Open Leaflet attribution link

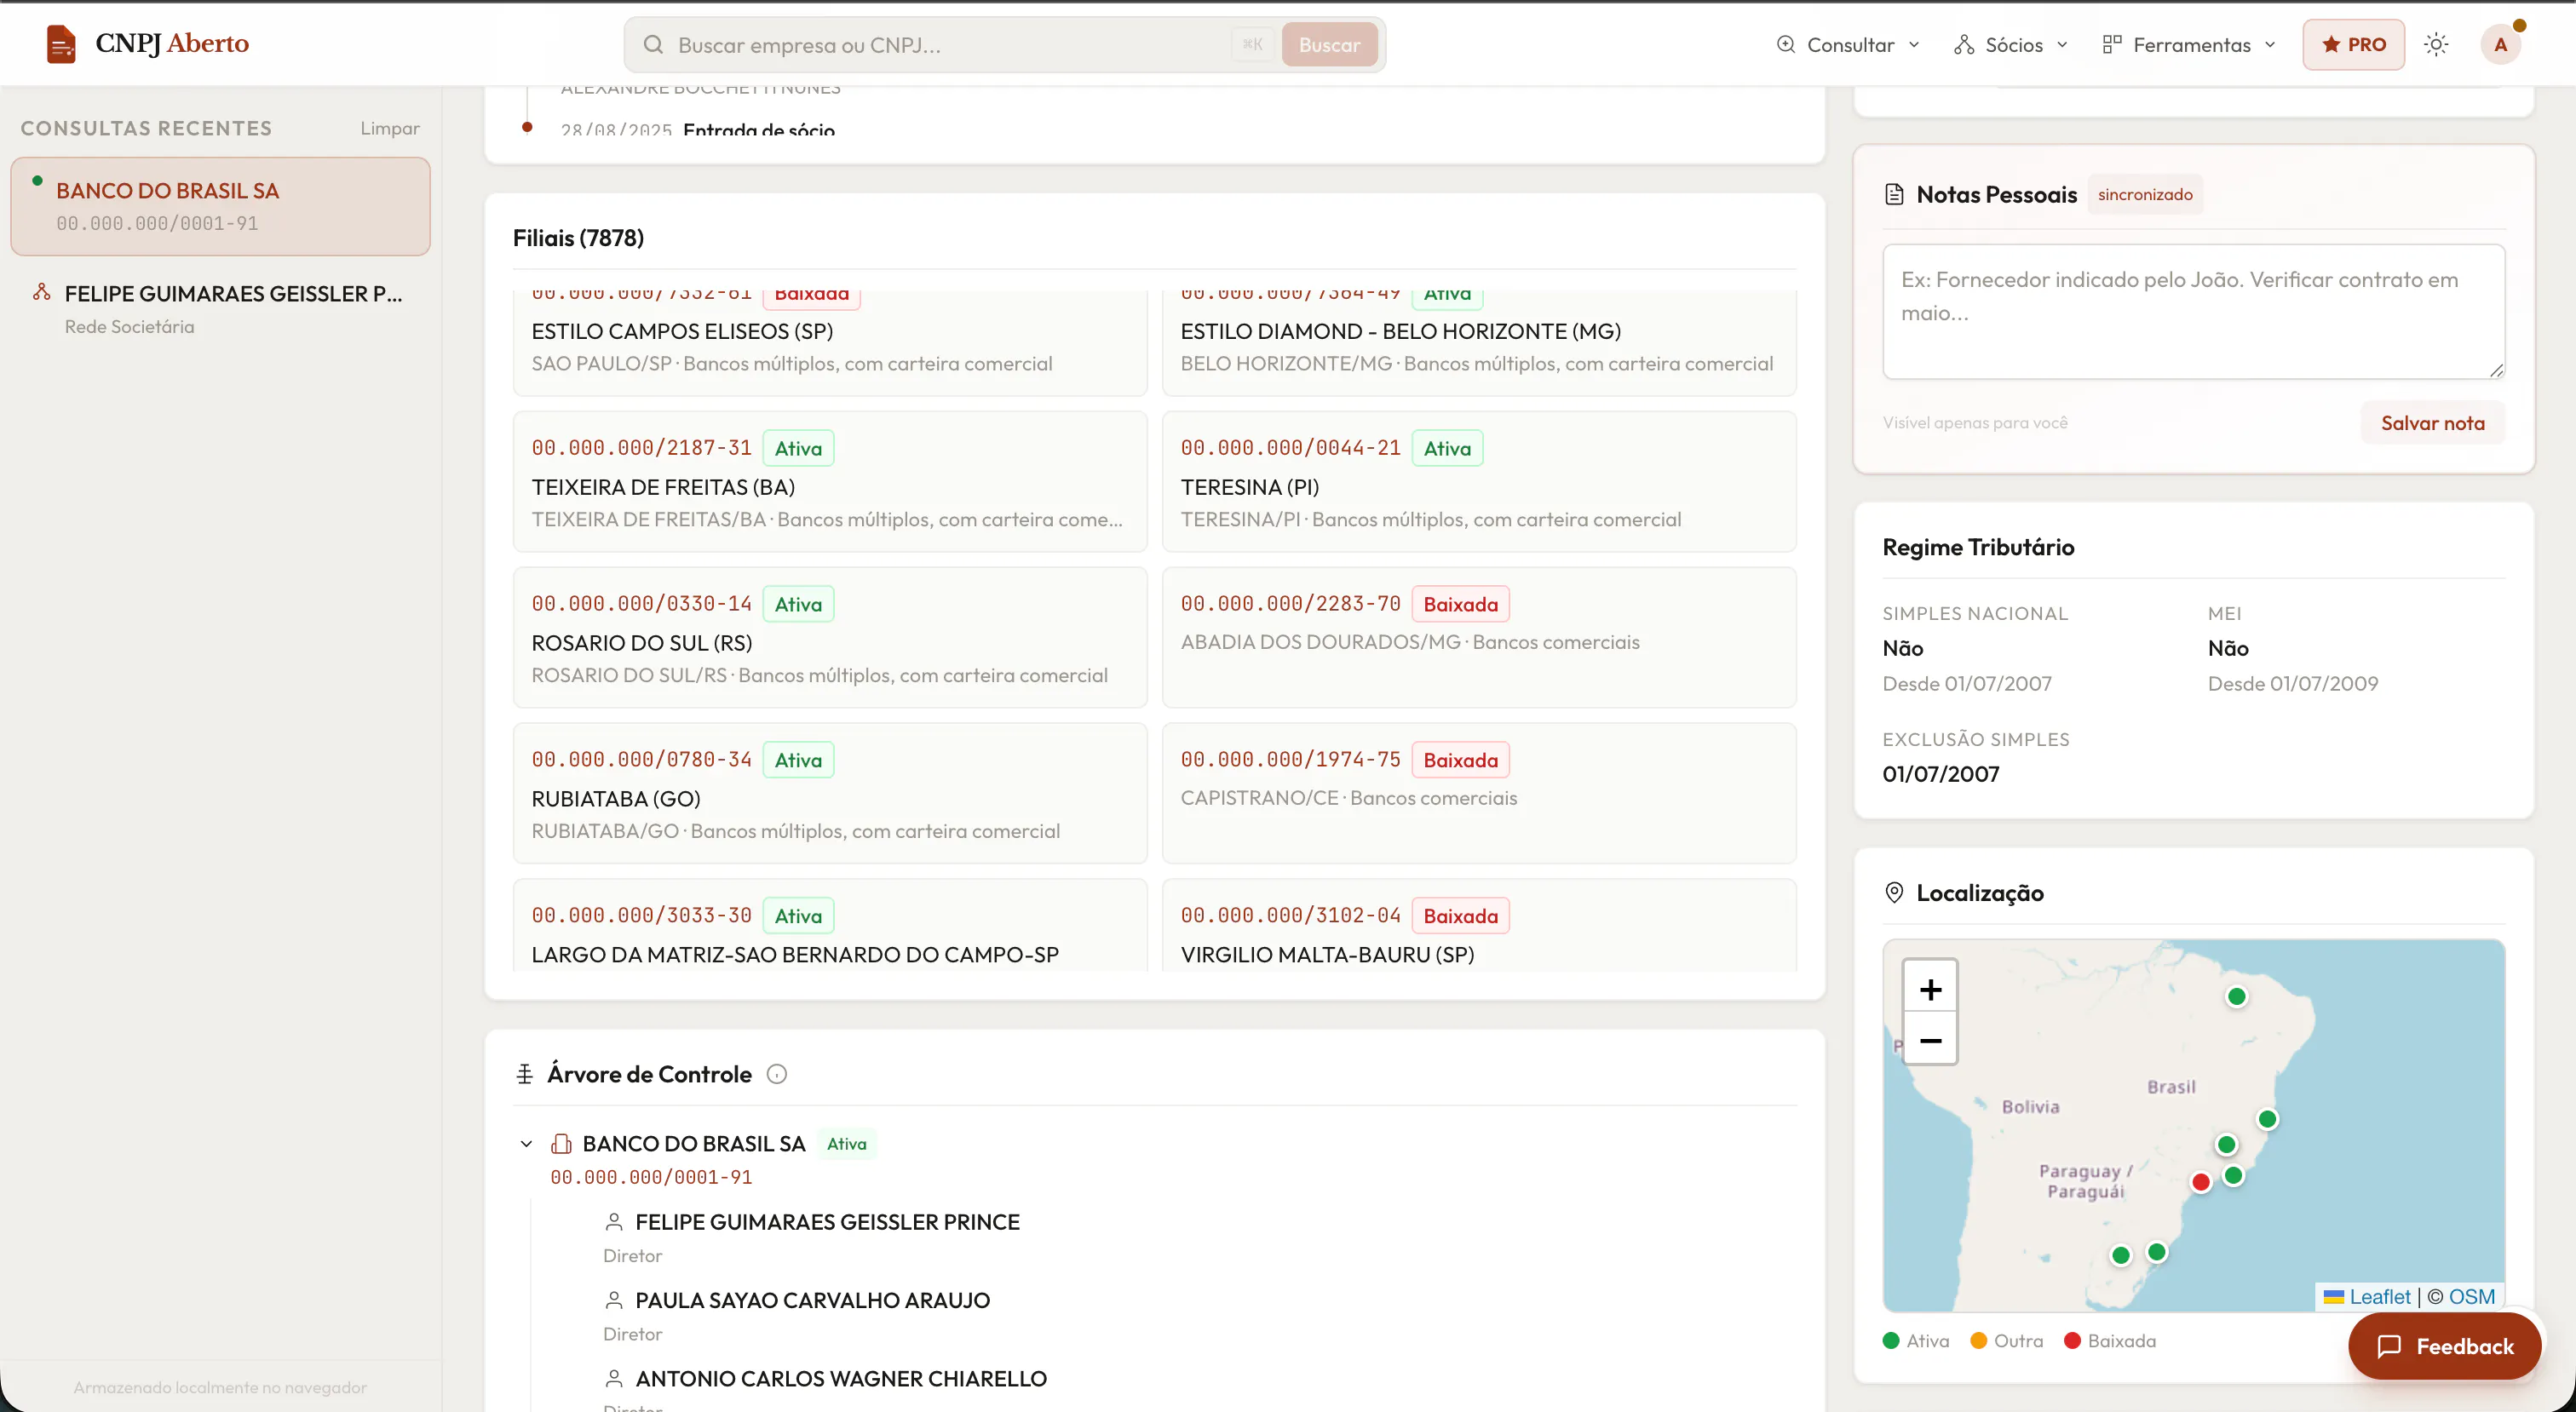point(2379,1297)
